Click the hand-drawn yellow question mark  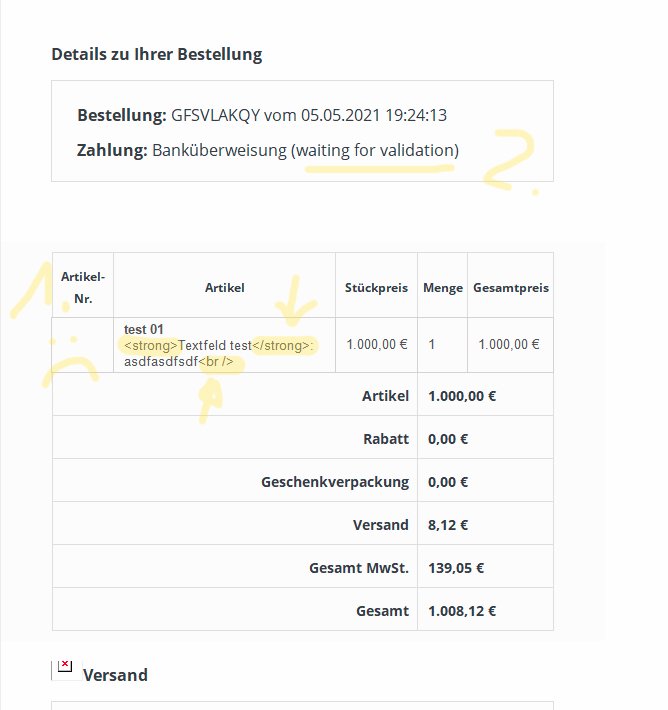click(508, 160)
